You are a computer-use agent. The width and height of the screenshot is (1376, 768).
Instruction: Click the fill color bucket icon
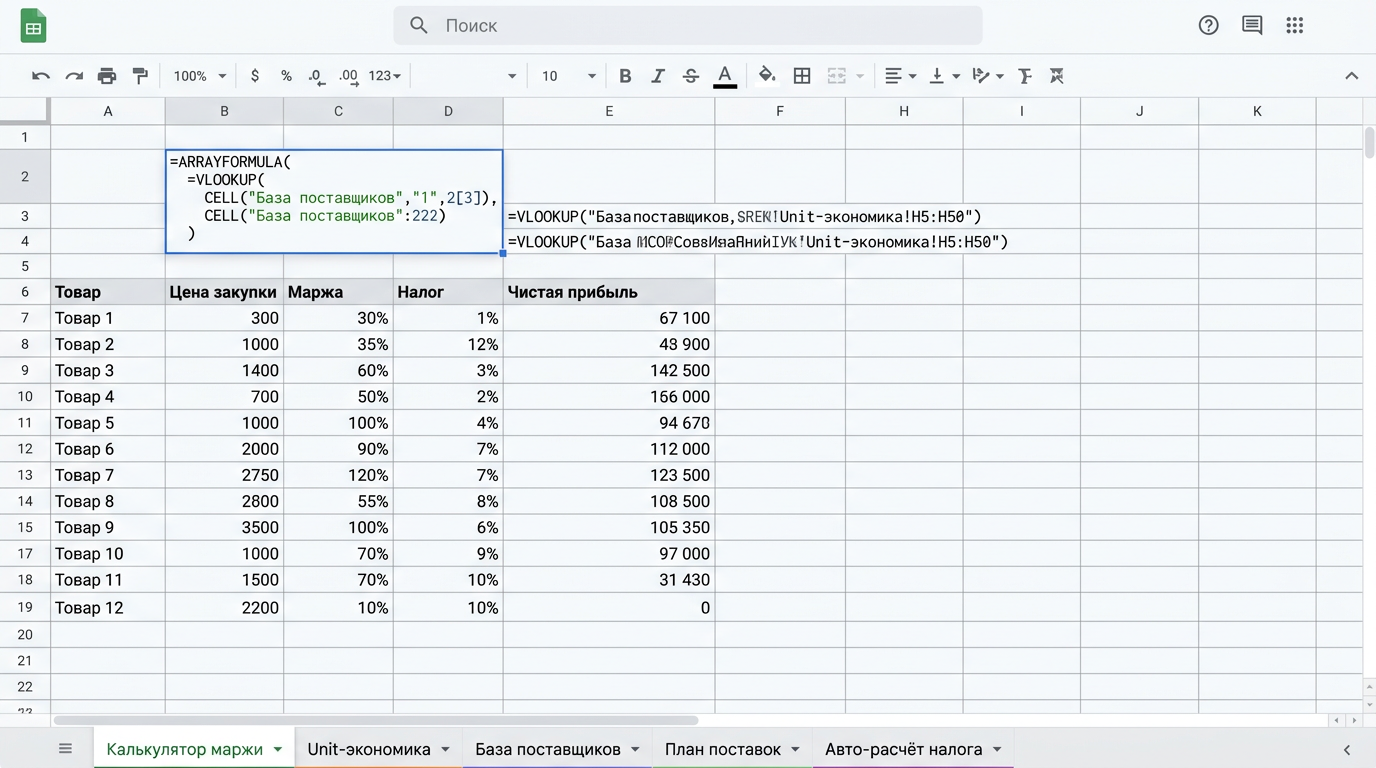point(767,76)
